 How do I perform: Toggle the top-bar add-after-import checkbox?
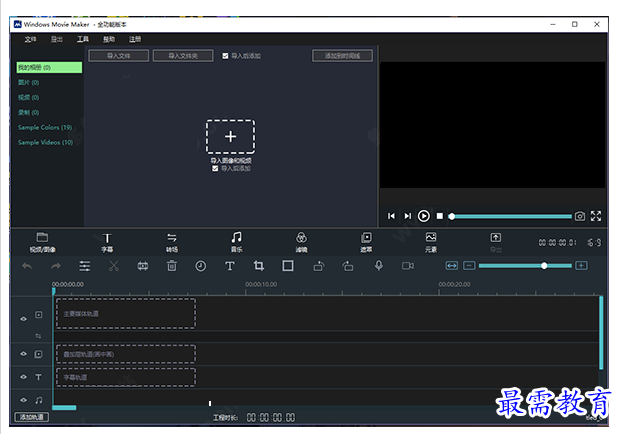pos(225,56)
